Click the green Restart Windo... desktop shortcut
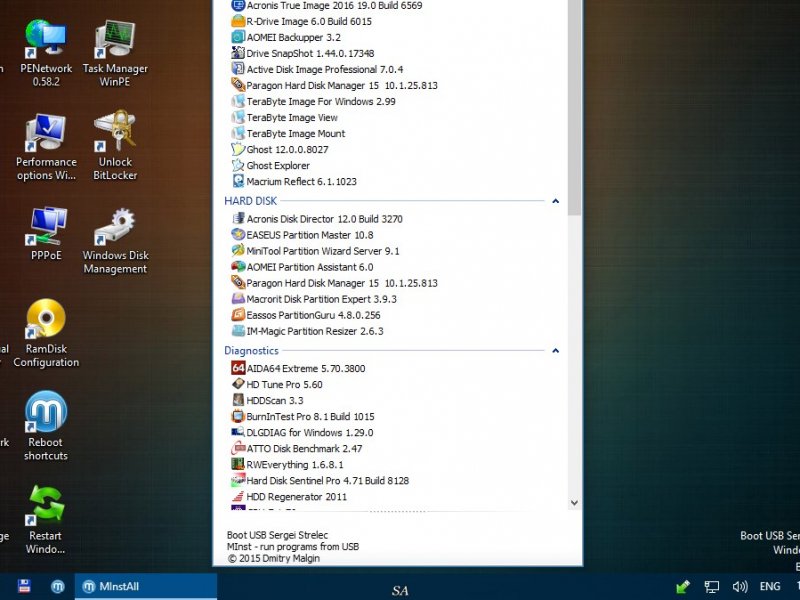 pos(46,520)
